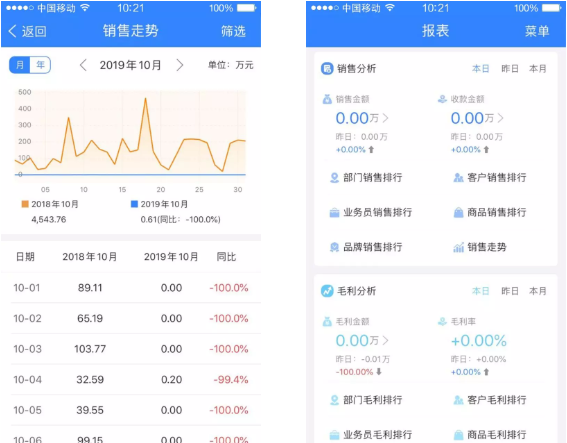This screenshot has height=443, width=567.
Task: Open 品牌销售排行
Action: pyautogui.click(x=372, y=247)
